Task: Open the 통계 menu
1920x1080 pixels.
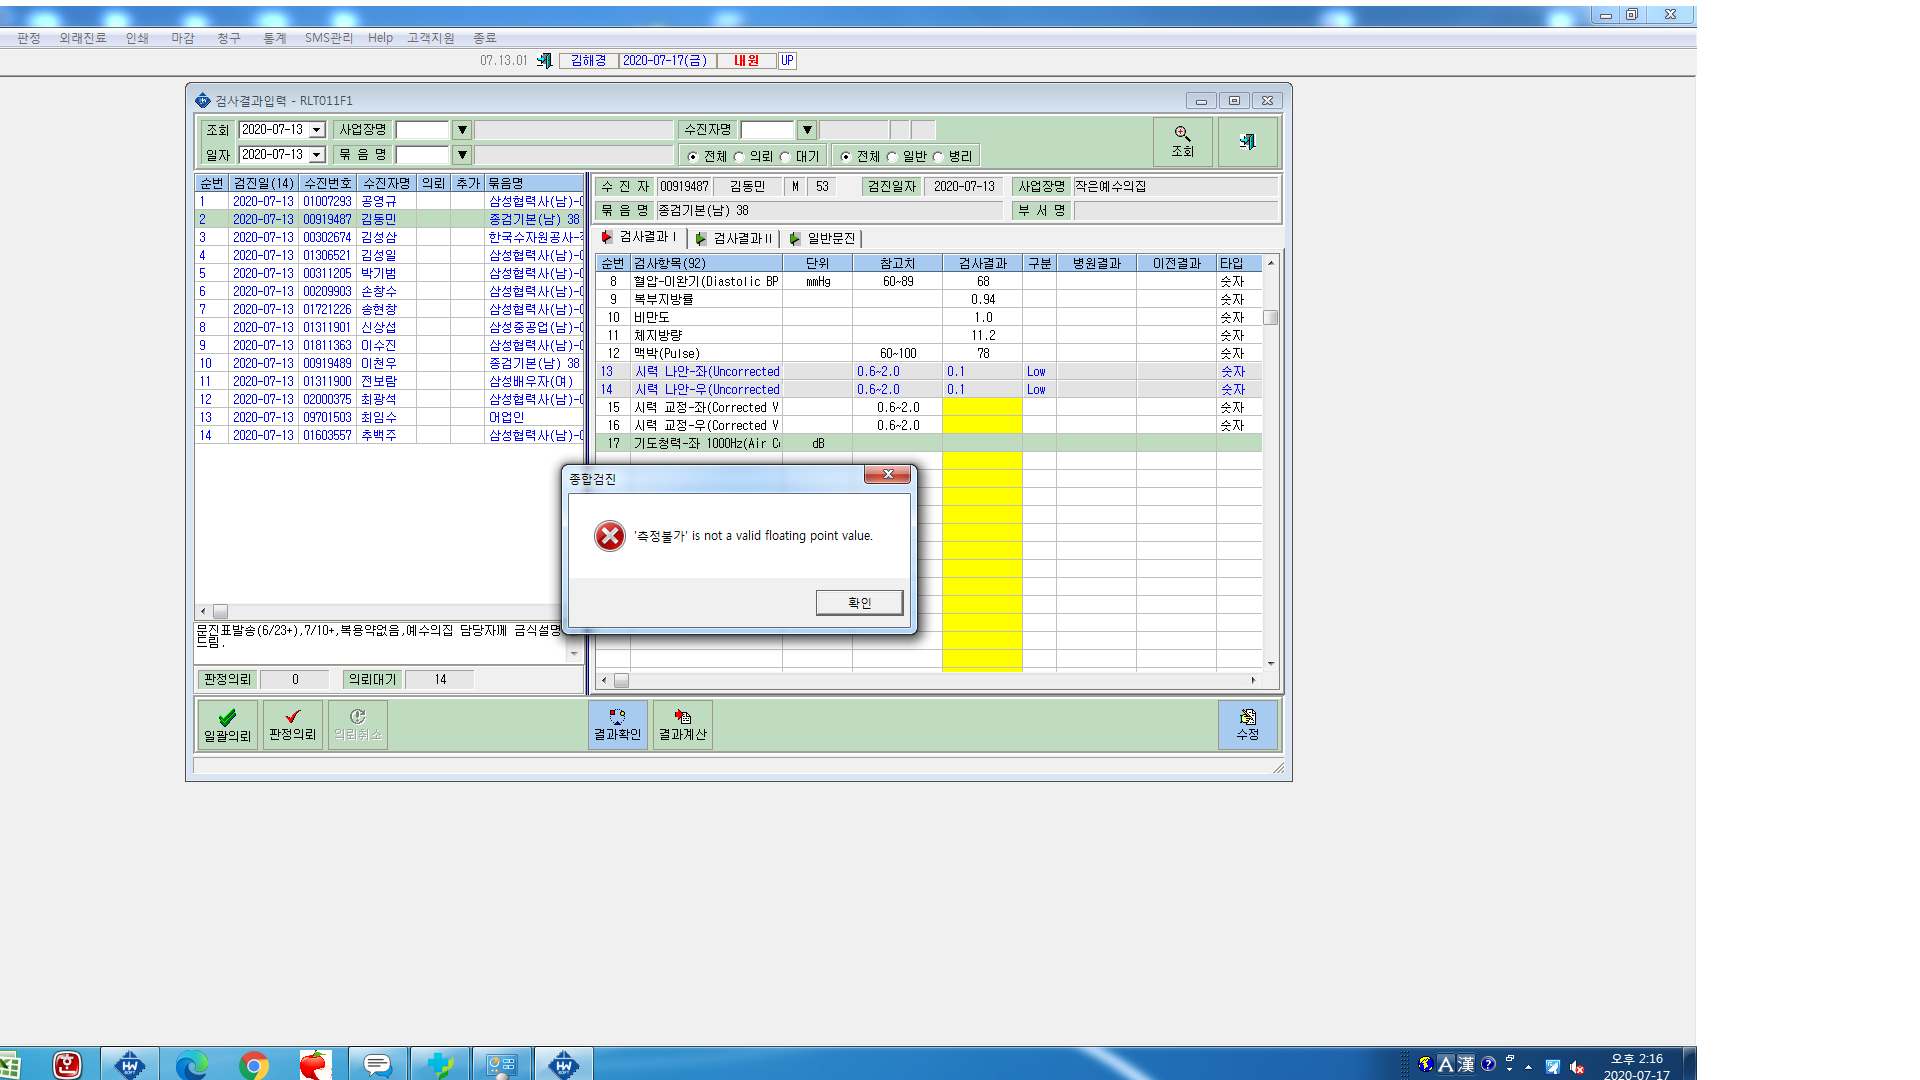Action: coord(274,38)
